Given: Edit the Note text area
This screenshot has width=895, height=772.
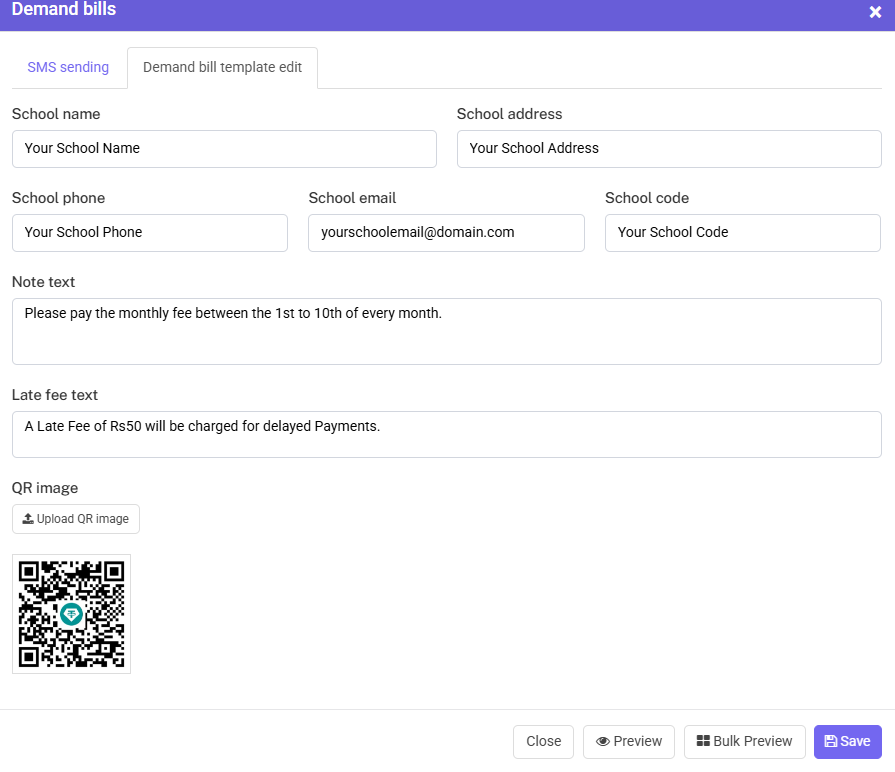Looking at the screenshot, I should point(447,332).
